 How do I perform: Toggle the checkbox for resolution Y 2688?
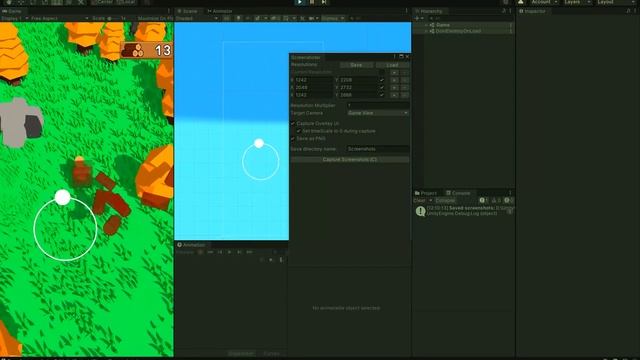[382, 95]
